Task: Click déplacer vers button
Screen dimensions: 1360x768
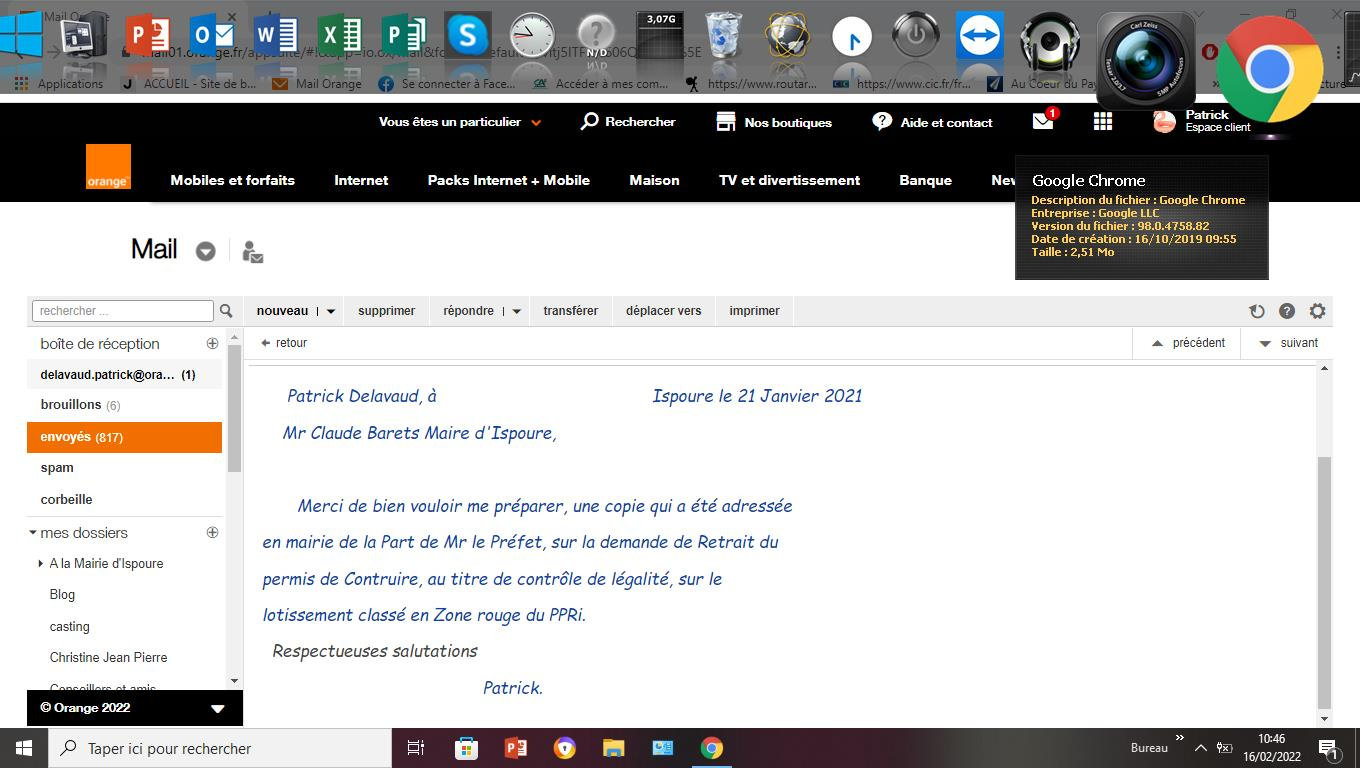Action: pyautogui.click(x=664, y=311)
